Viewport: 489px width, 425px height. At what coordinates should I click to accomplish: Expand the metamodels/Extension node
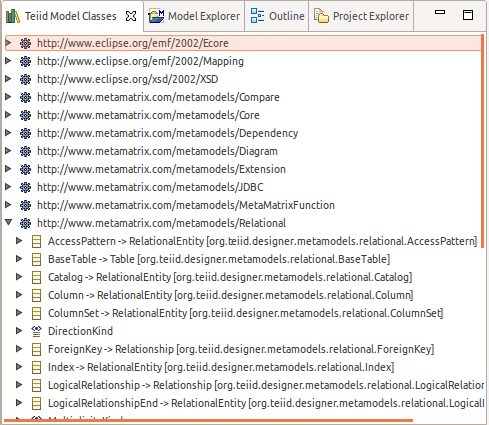(x=9, y=169)
